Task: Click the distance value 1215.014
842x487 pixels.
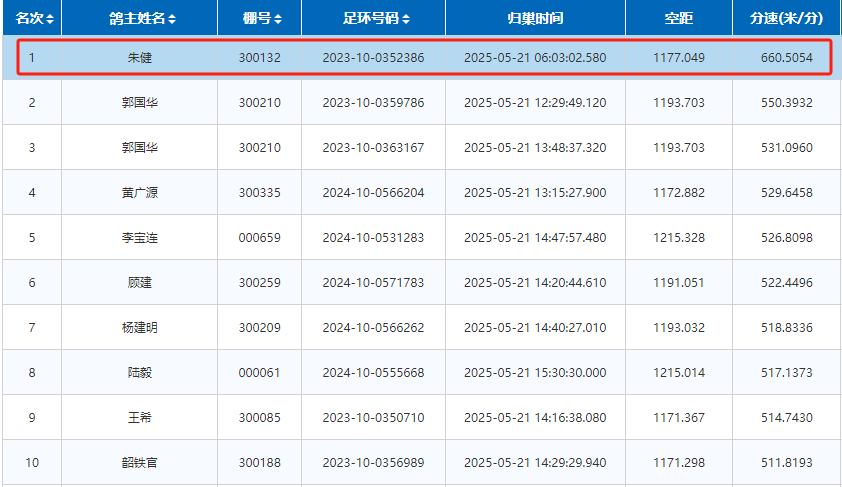Action: (x=678, y=373)
